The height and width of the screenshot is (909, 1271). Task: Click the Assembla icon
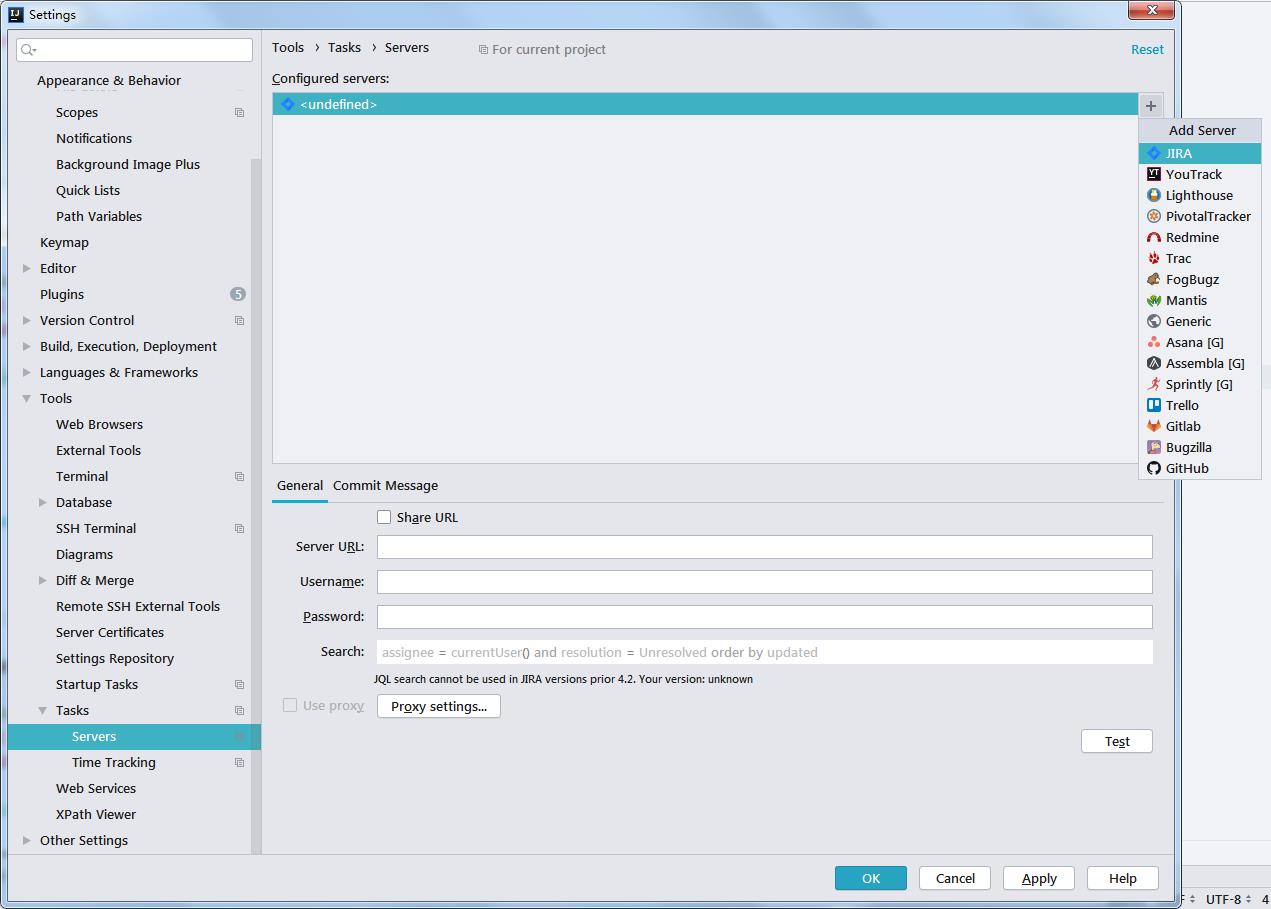click(1154, 363)
